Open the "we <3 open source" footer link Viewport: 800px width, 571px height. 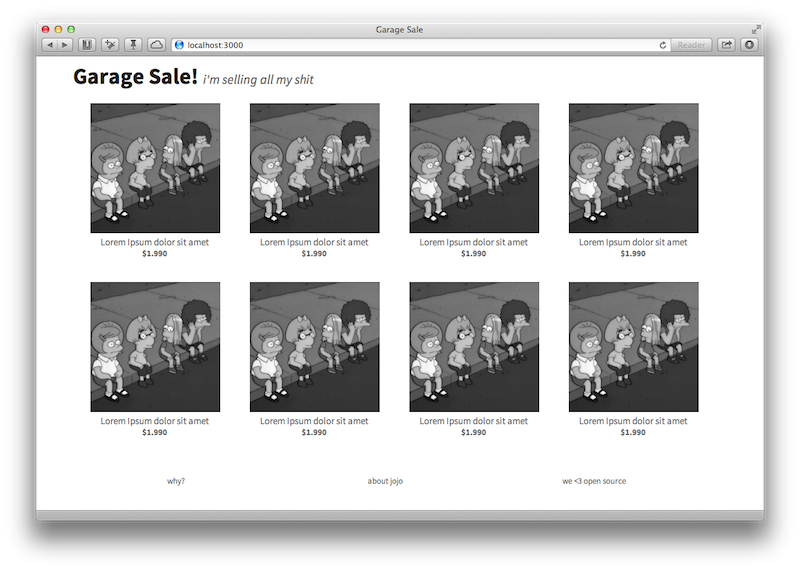[x=594, y=481]
